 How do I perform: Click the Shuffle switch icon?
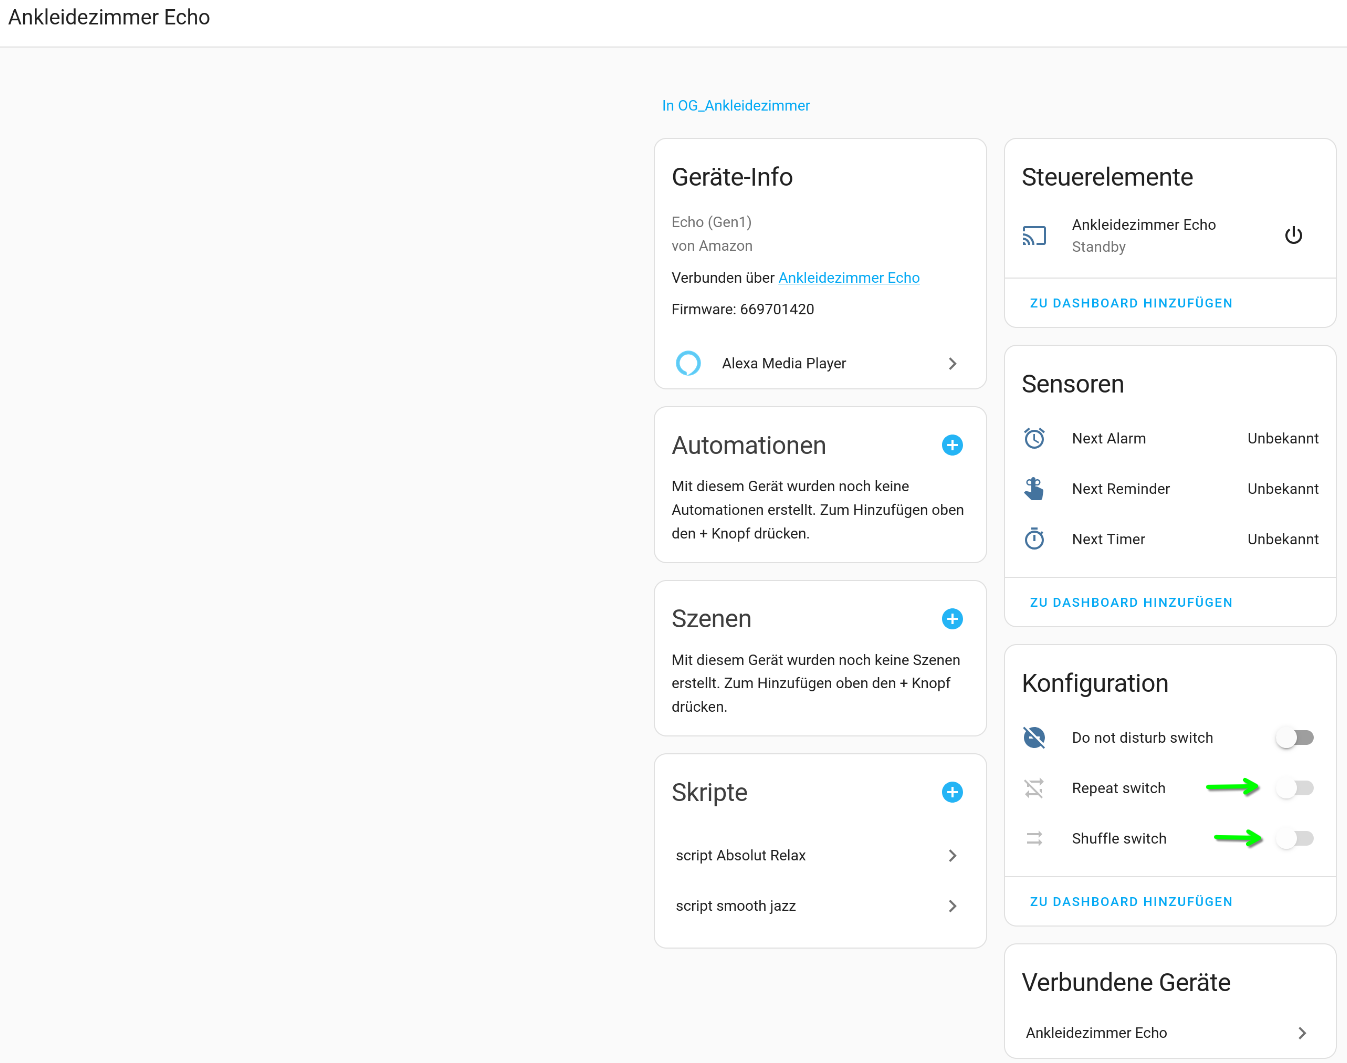[1034, 839]
